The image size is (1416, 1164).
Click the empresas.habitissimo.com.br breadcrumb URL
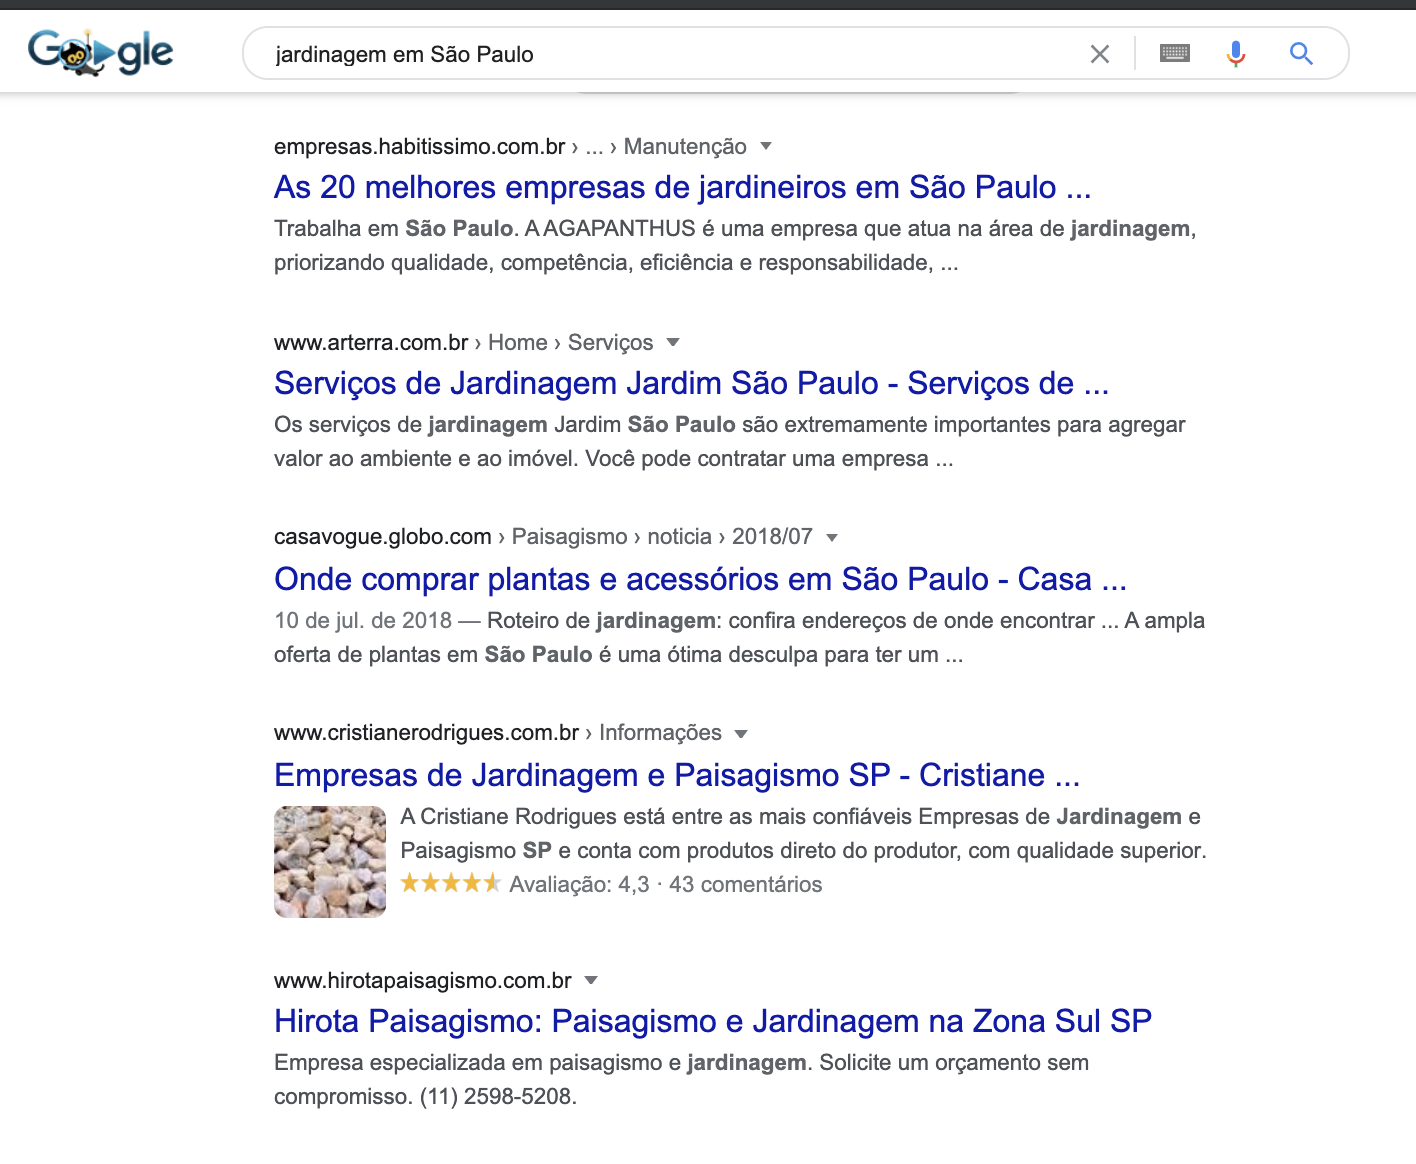click(420, 147)
